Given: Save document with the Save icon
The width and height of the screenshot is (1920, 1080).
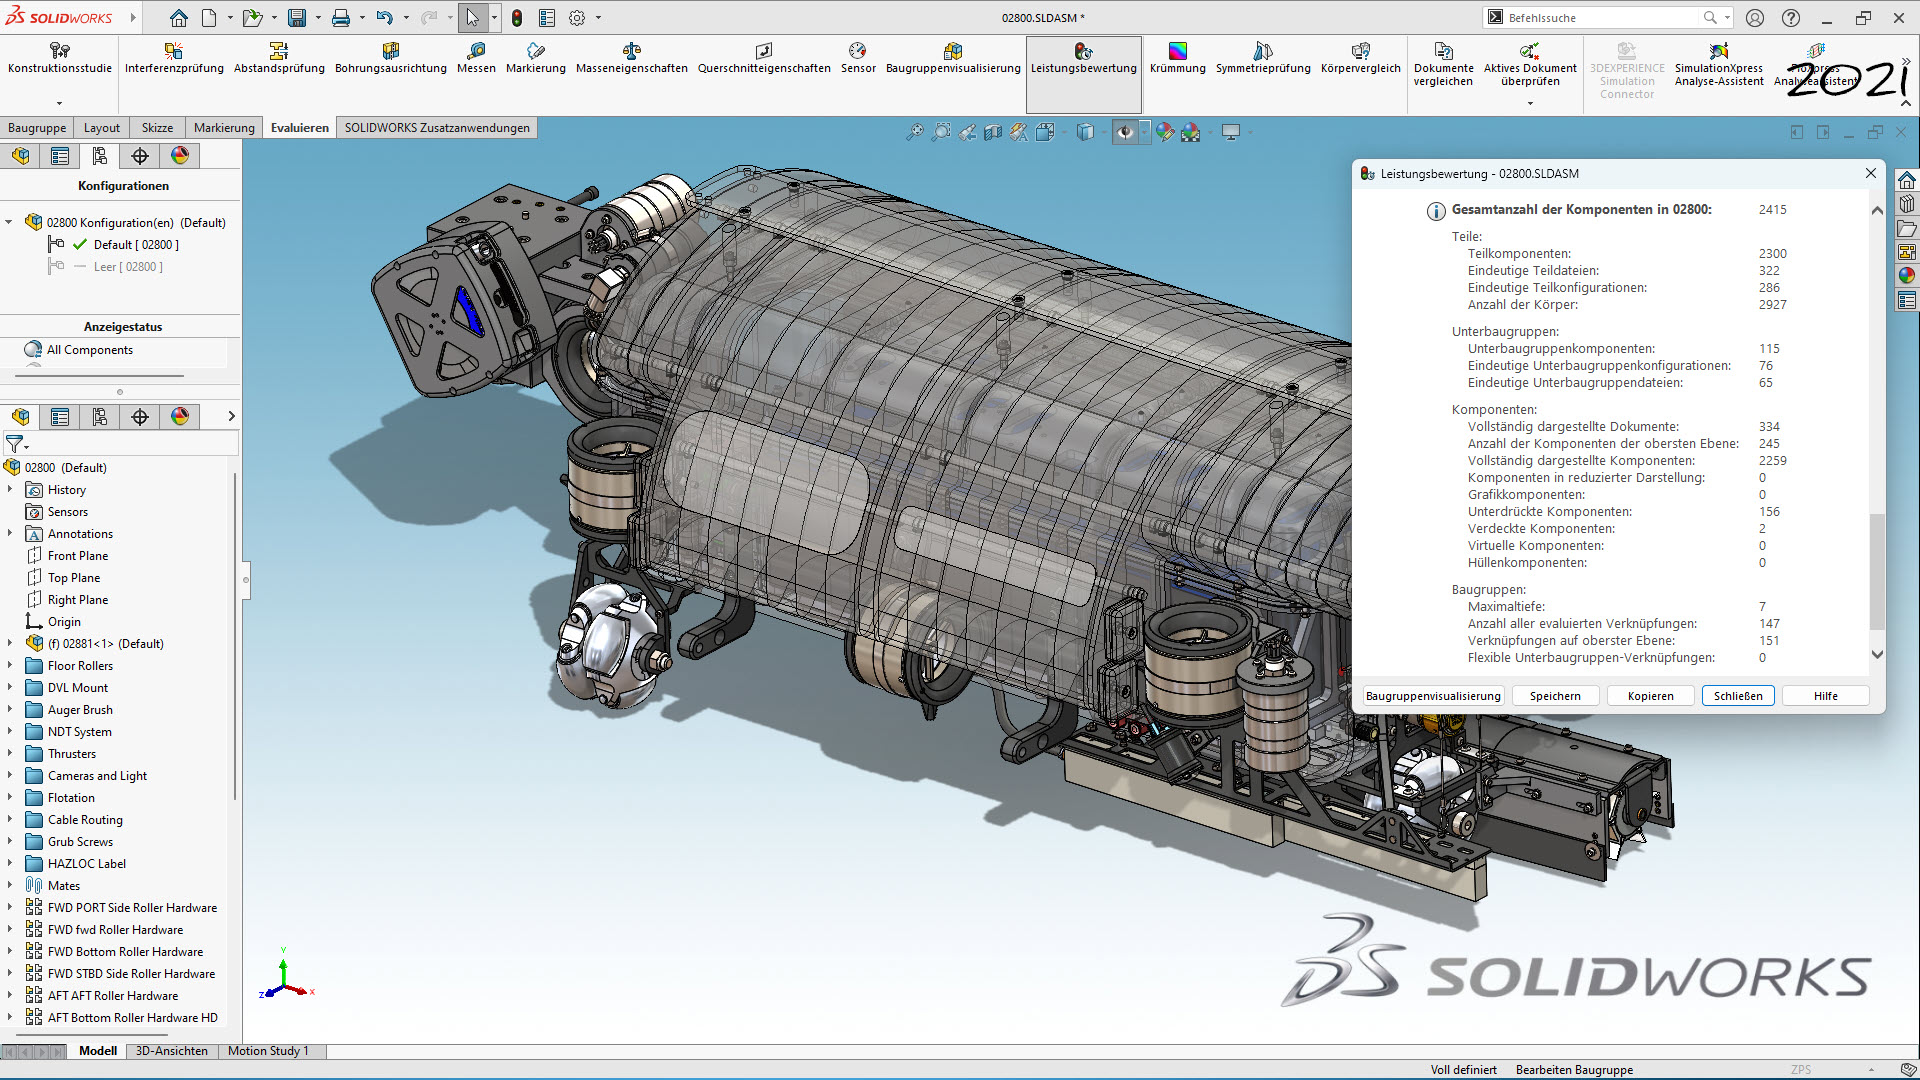Looking at the screenshot, I should 297,18.
